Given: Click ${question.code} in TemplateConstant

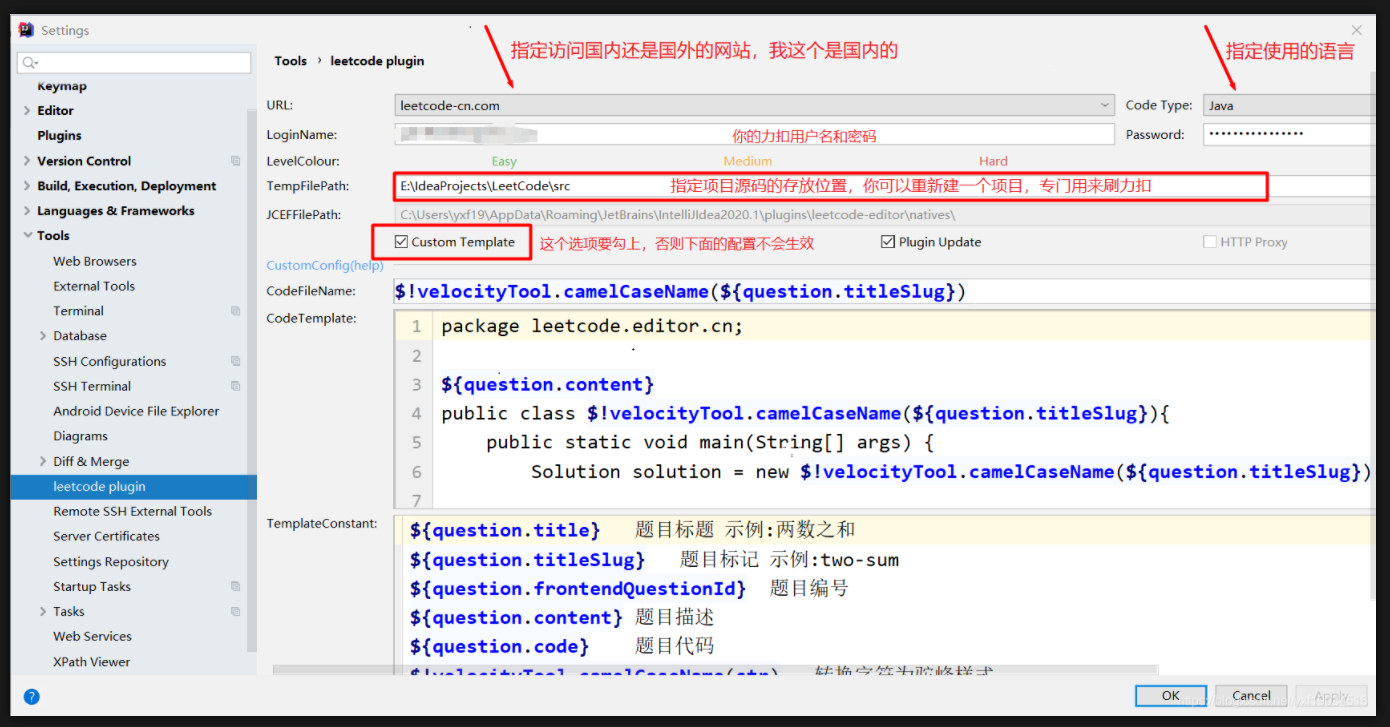Looking at the screenshot, I should pyautogui.click(x=499, y=647).
